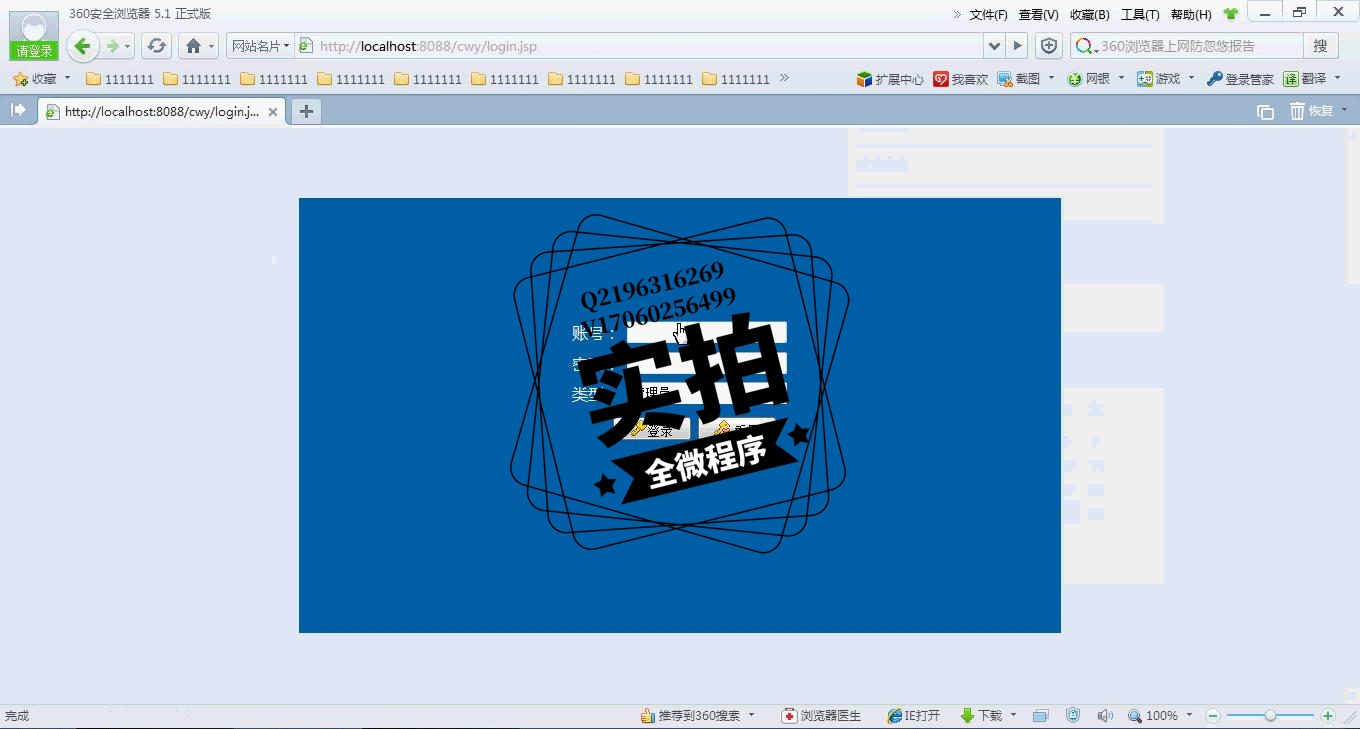Click the tab window overview icon
The image size is (1360, 729).
point(1265,111)
